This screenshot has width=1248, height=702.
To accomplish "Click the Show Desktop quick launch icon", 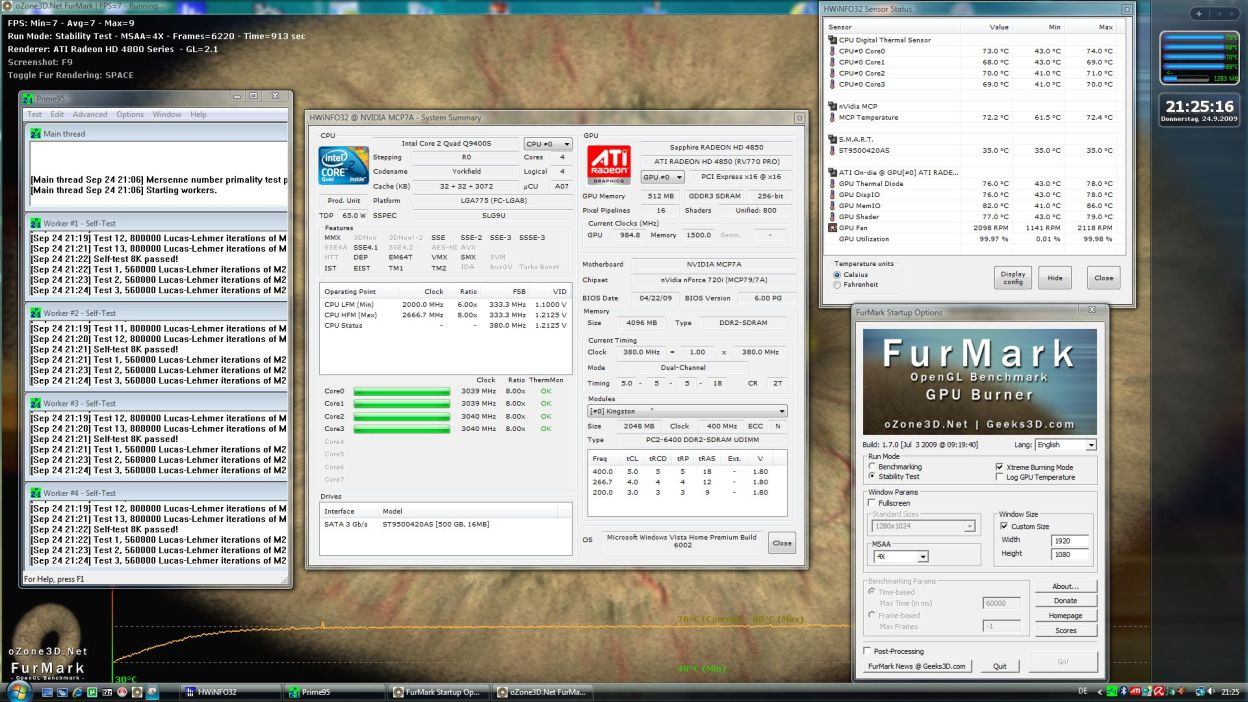I will click(47, 692).
